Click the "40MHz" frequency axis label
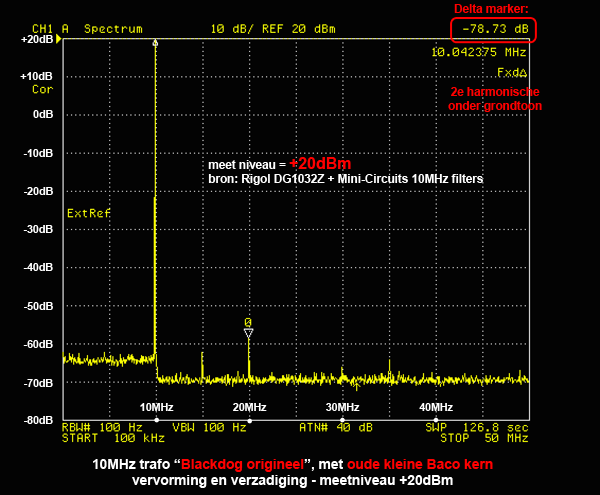600x495 pixels. tap(436, 407)
